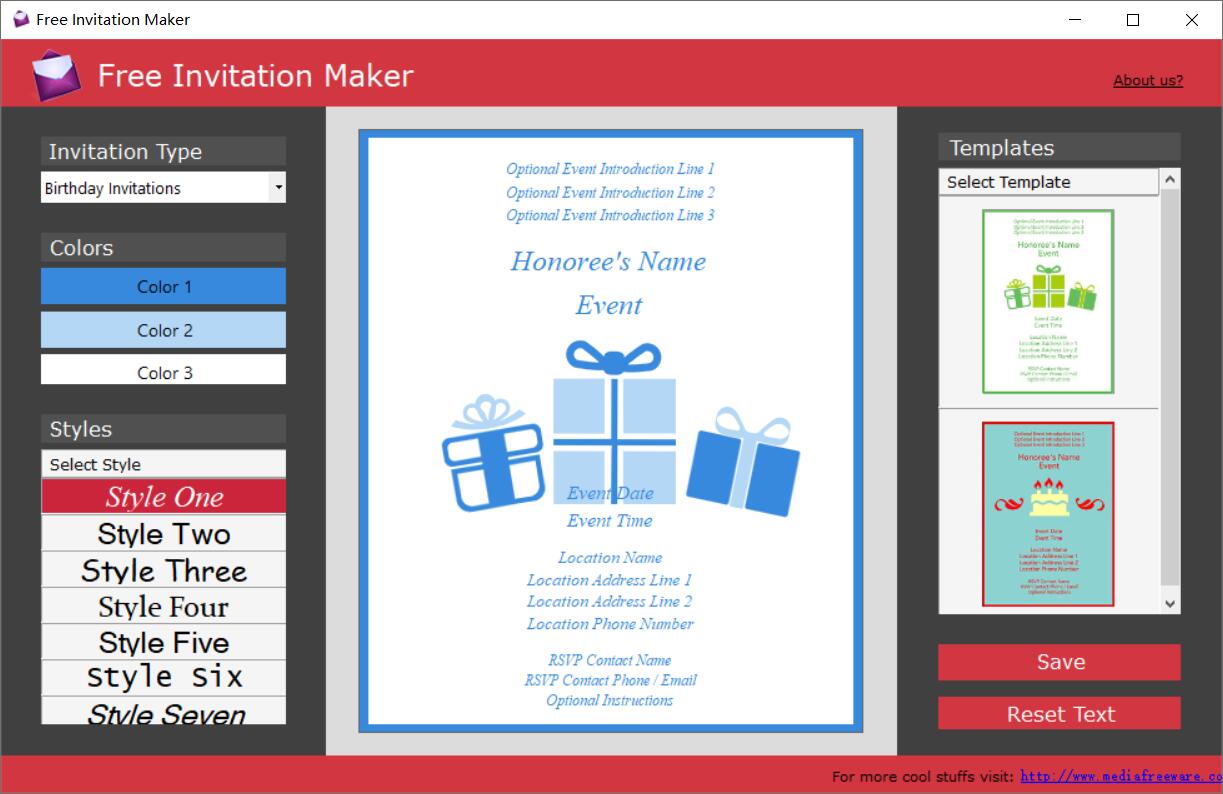Click the purple envelope app logo
Viewport: 1223px width, 794px height.
pos(55,75)
